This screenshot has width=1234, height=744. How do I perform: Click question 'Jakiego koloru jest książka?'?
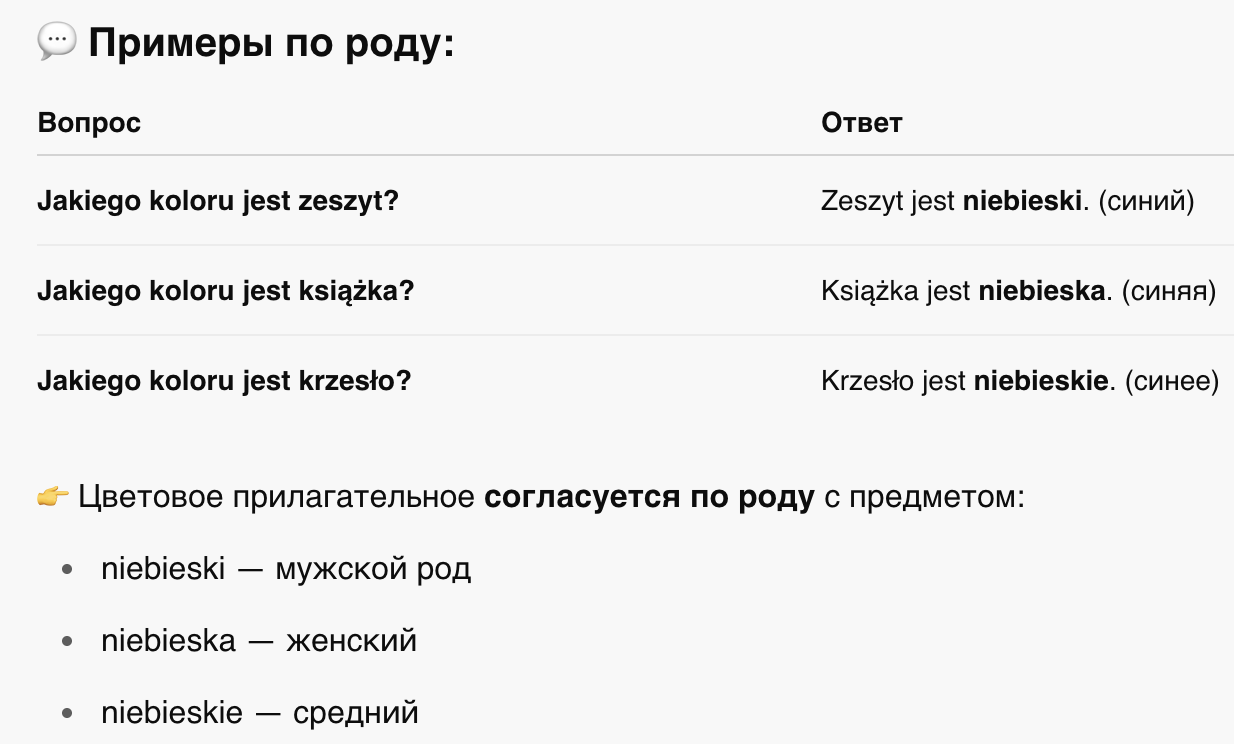coord(226,291)
